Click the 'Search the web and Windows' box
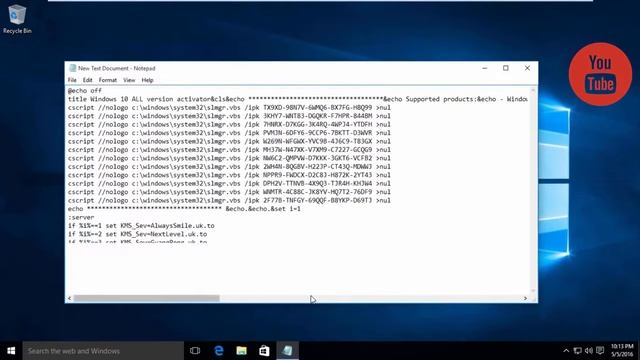 103,351
